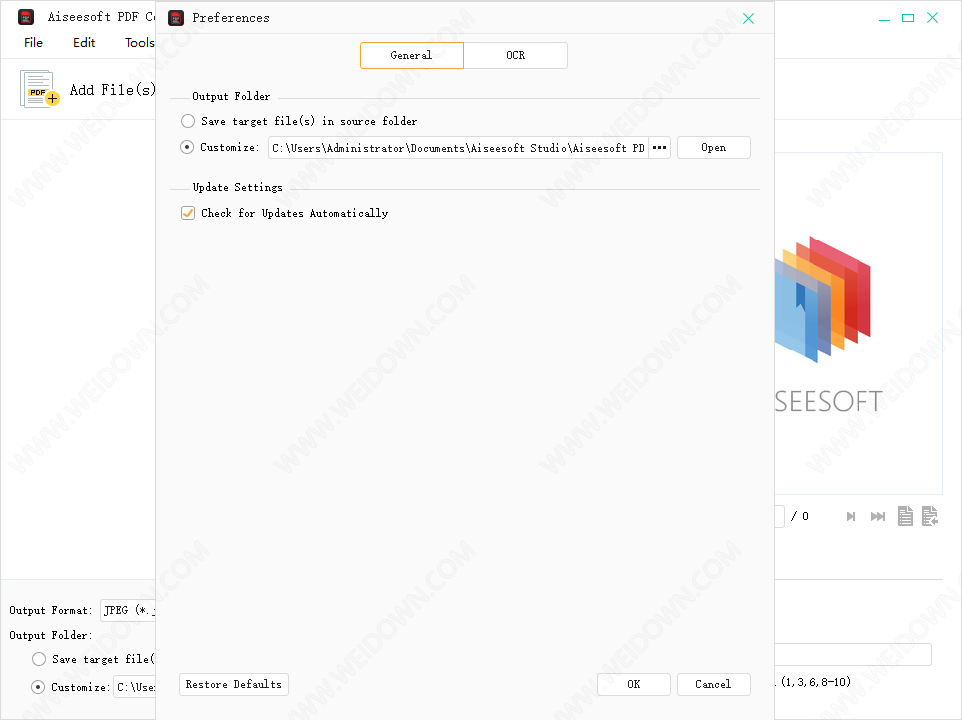Close the main Aiseesoft window

933,18
